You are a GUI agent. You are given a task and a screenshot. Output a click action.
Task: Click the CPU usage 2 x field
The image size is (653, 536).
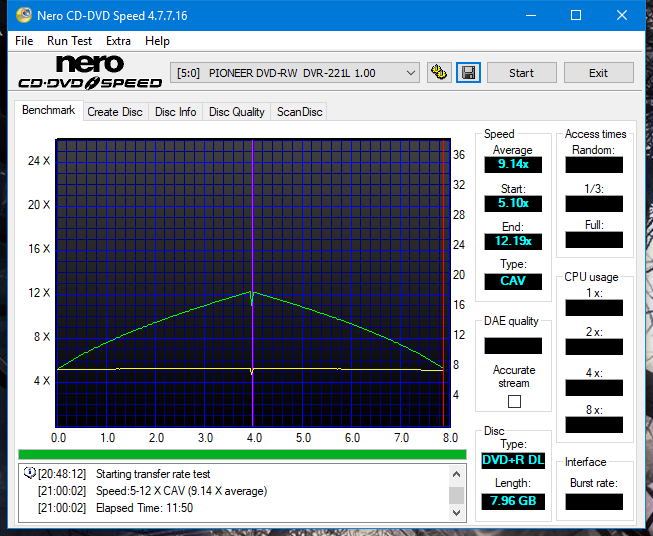tap(594, 347)
